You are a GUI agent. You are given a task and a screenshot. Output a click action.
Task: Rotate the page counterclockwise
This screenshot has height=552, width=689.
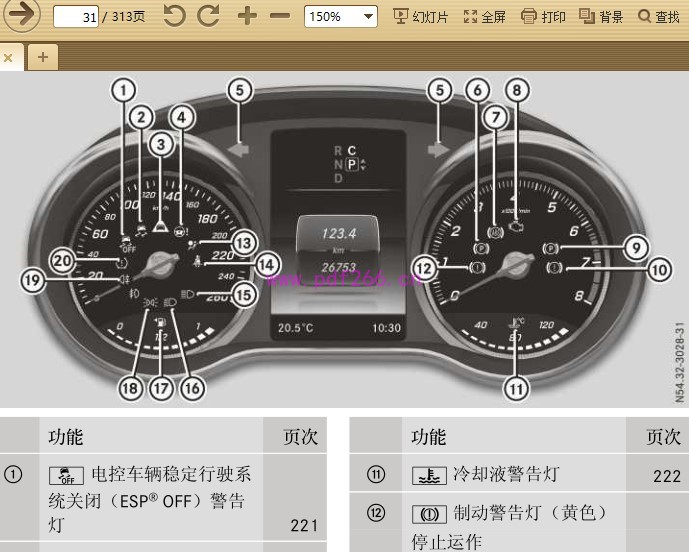174,17
